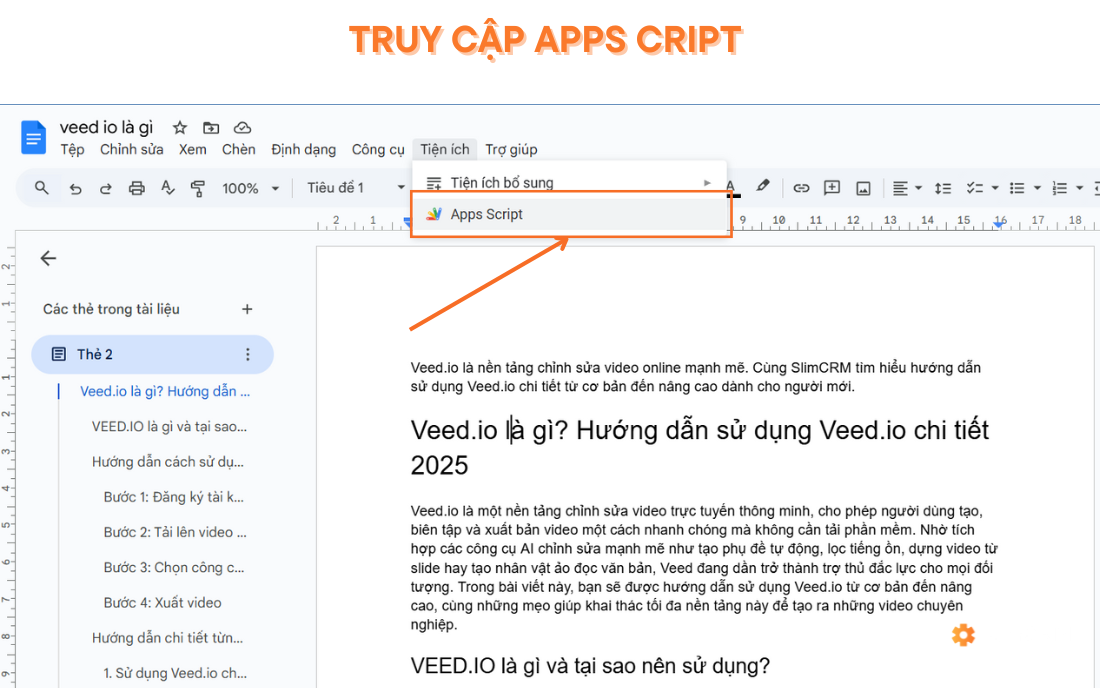1100x688 pixels.
Task: Click the move to folder icon
Action: click(x=210, y=128)
